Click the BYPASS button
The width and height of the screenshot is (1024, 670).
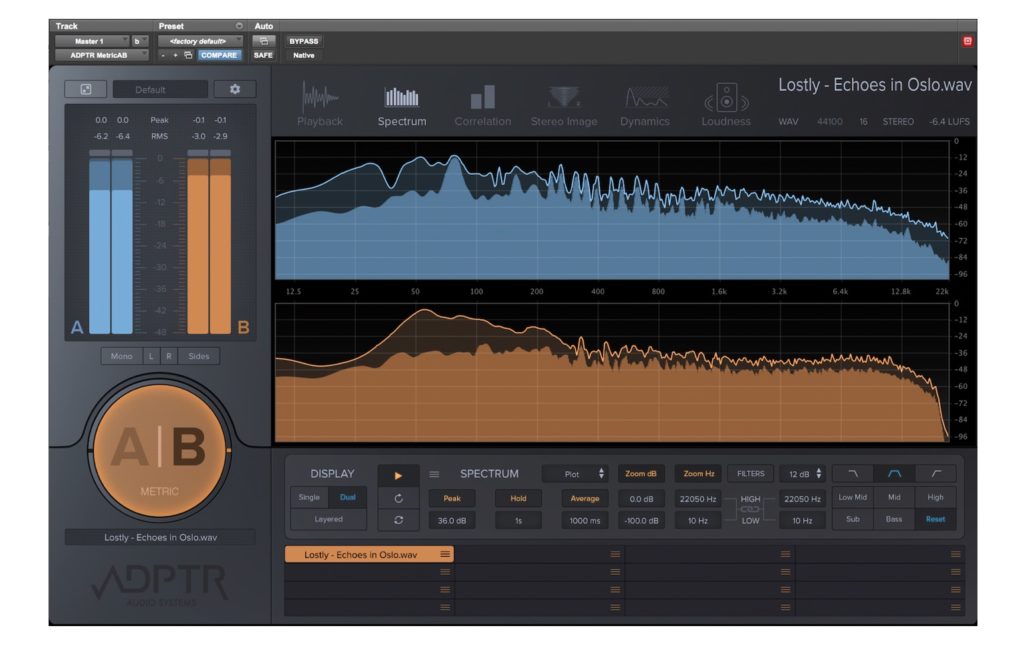[x=303, y=41]
